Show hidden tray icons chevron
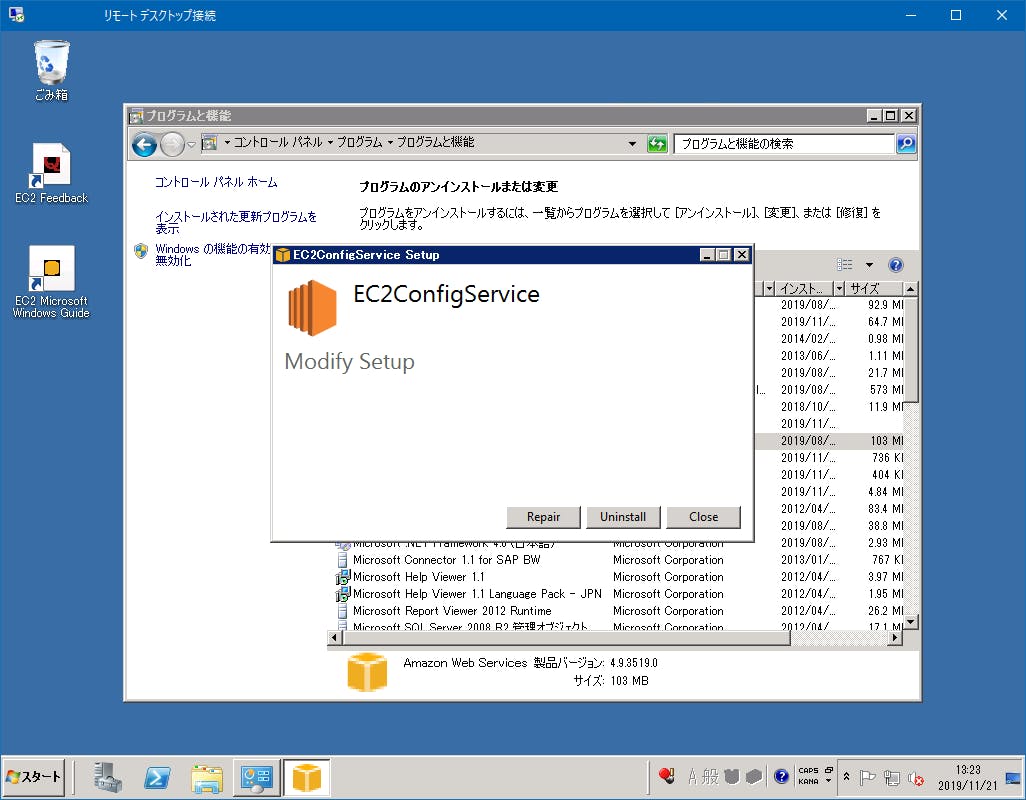 846,776
